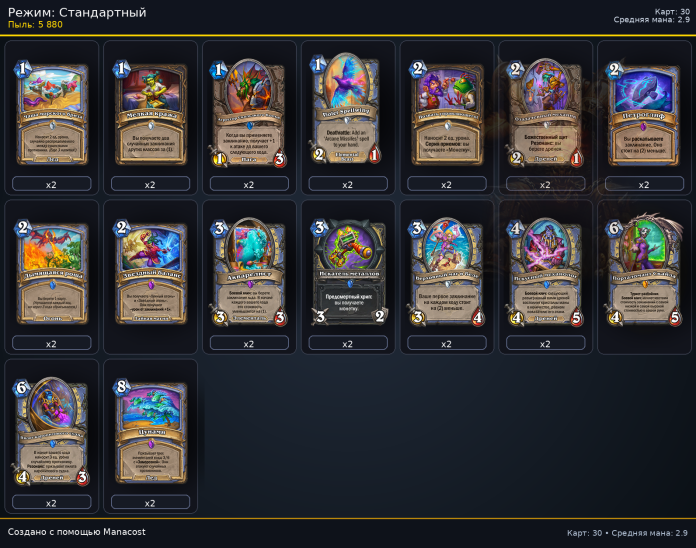Click the Создано с помощью Manacost text
This screenshot has height=548, width=696.
pos(76,532)
